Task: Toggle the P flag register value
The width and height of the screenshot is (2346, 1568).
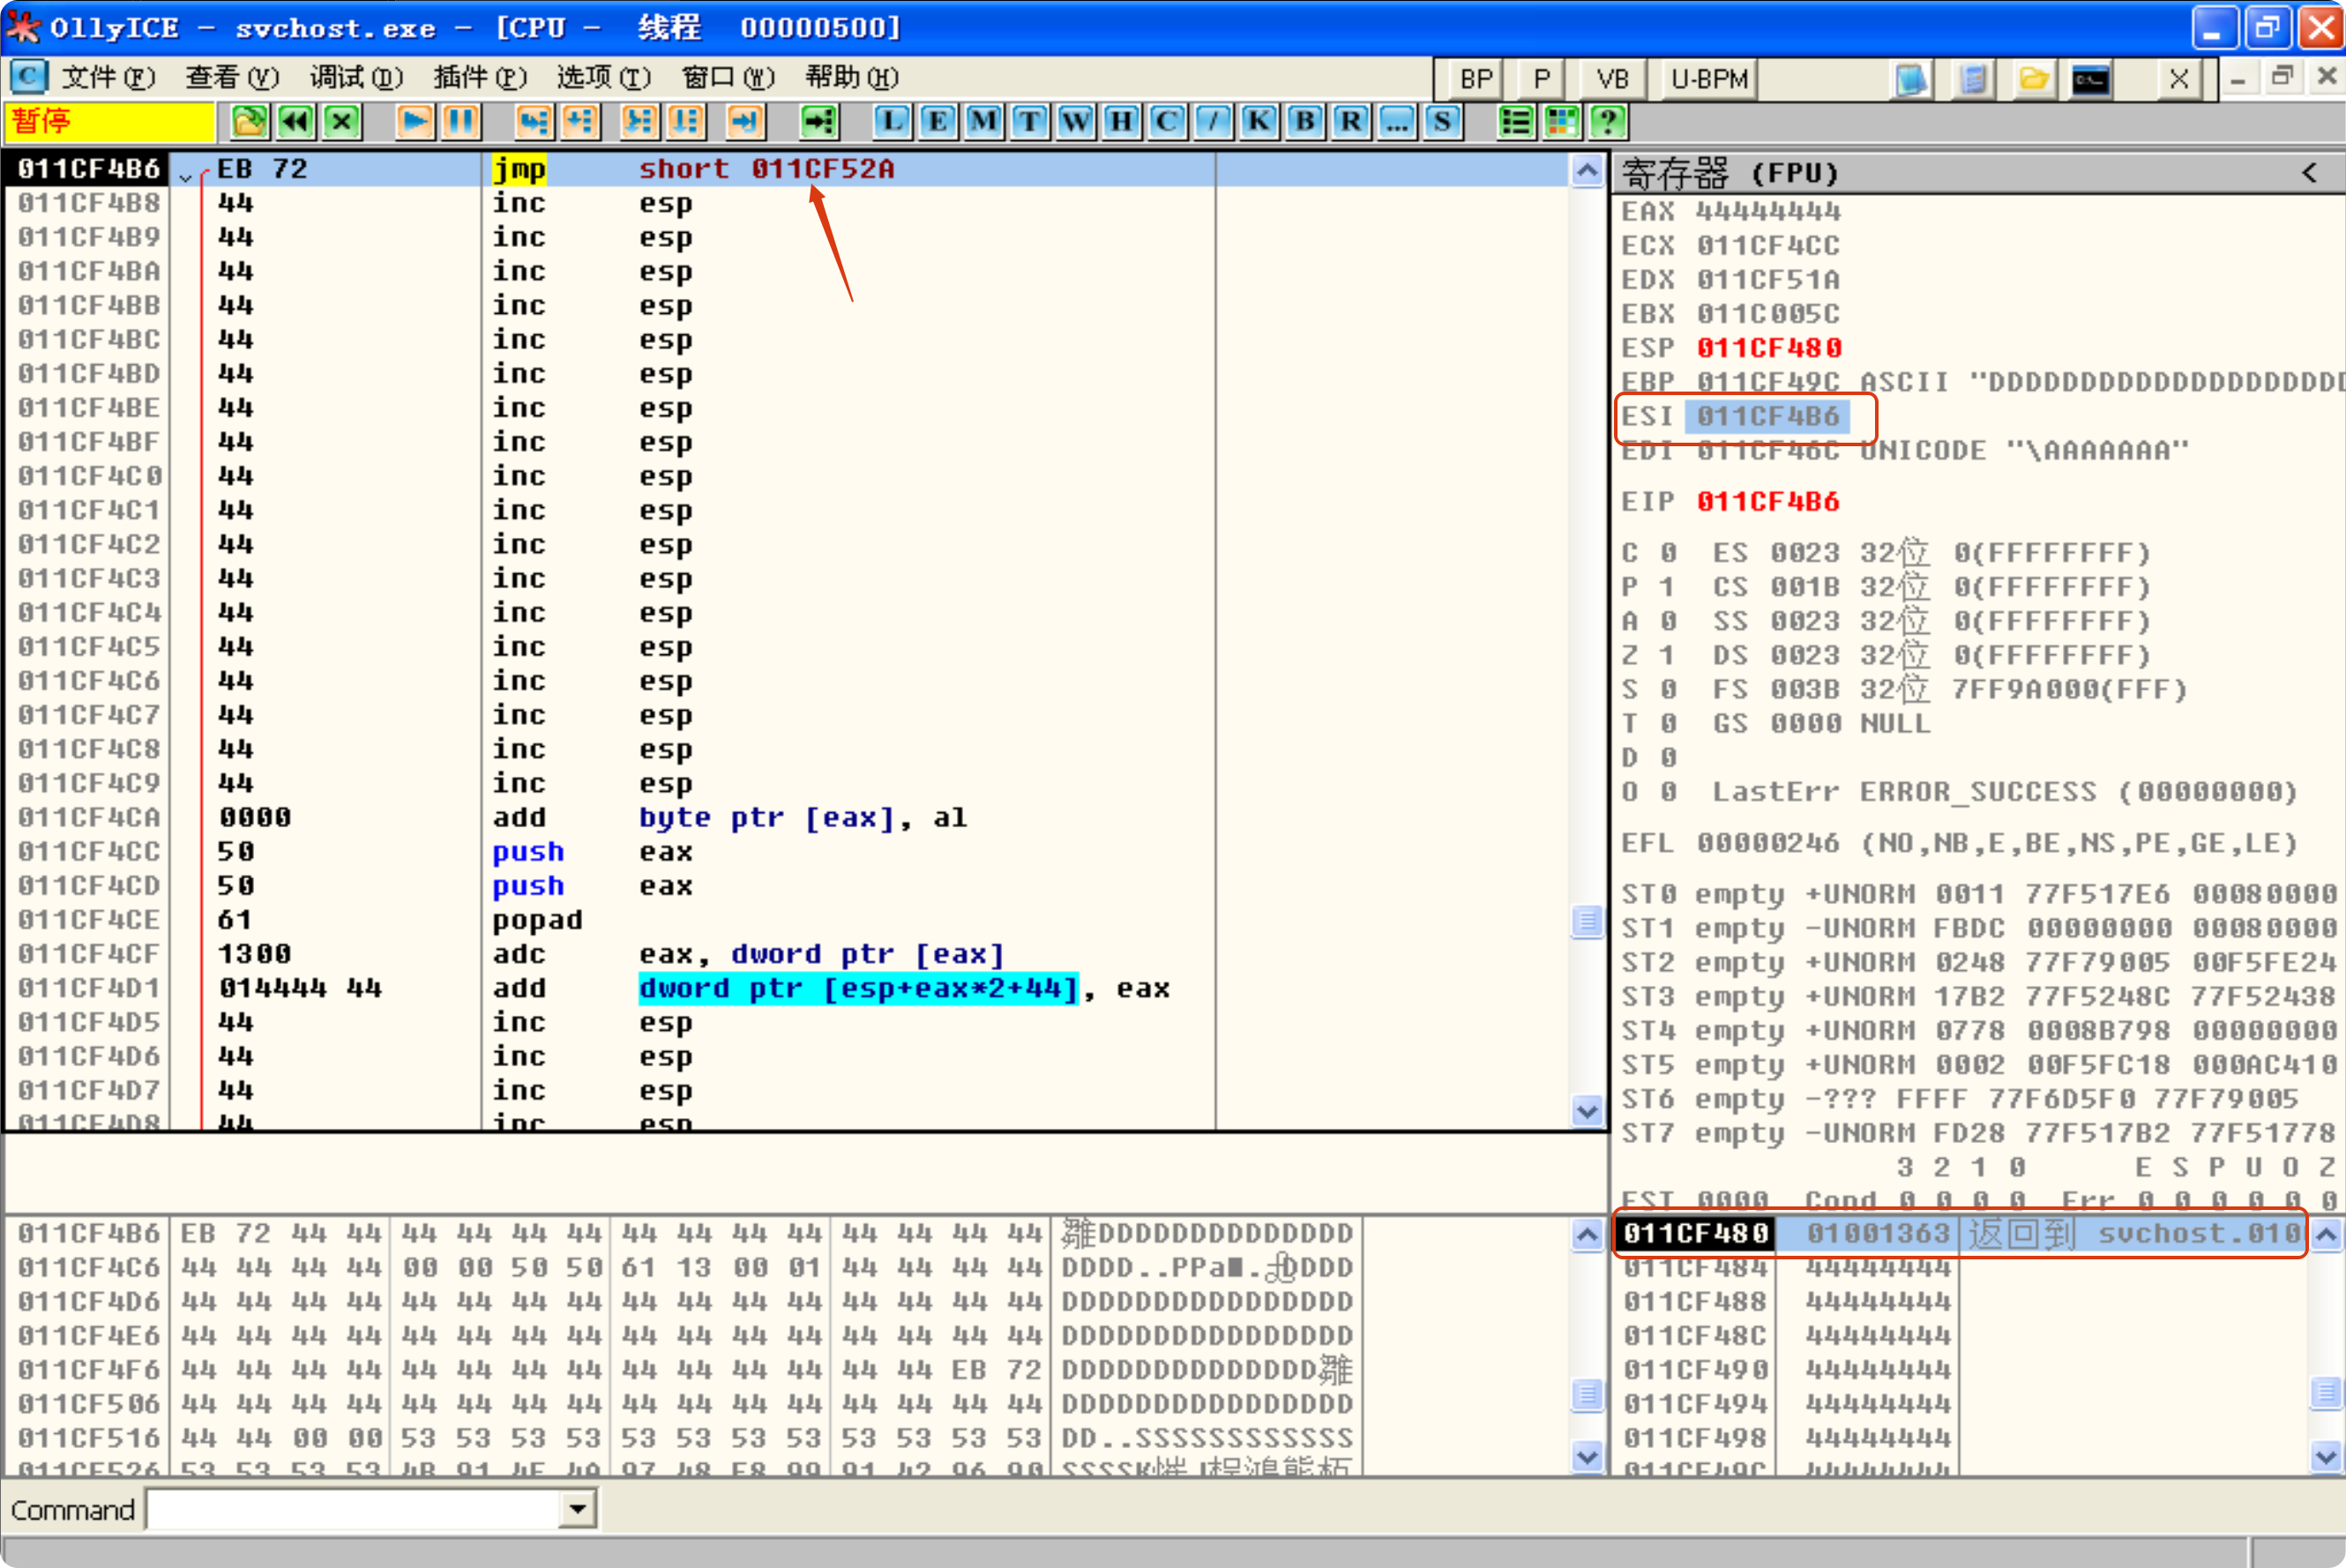Action: pos(1667,587)
